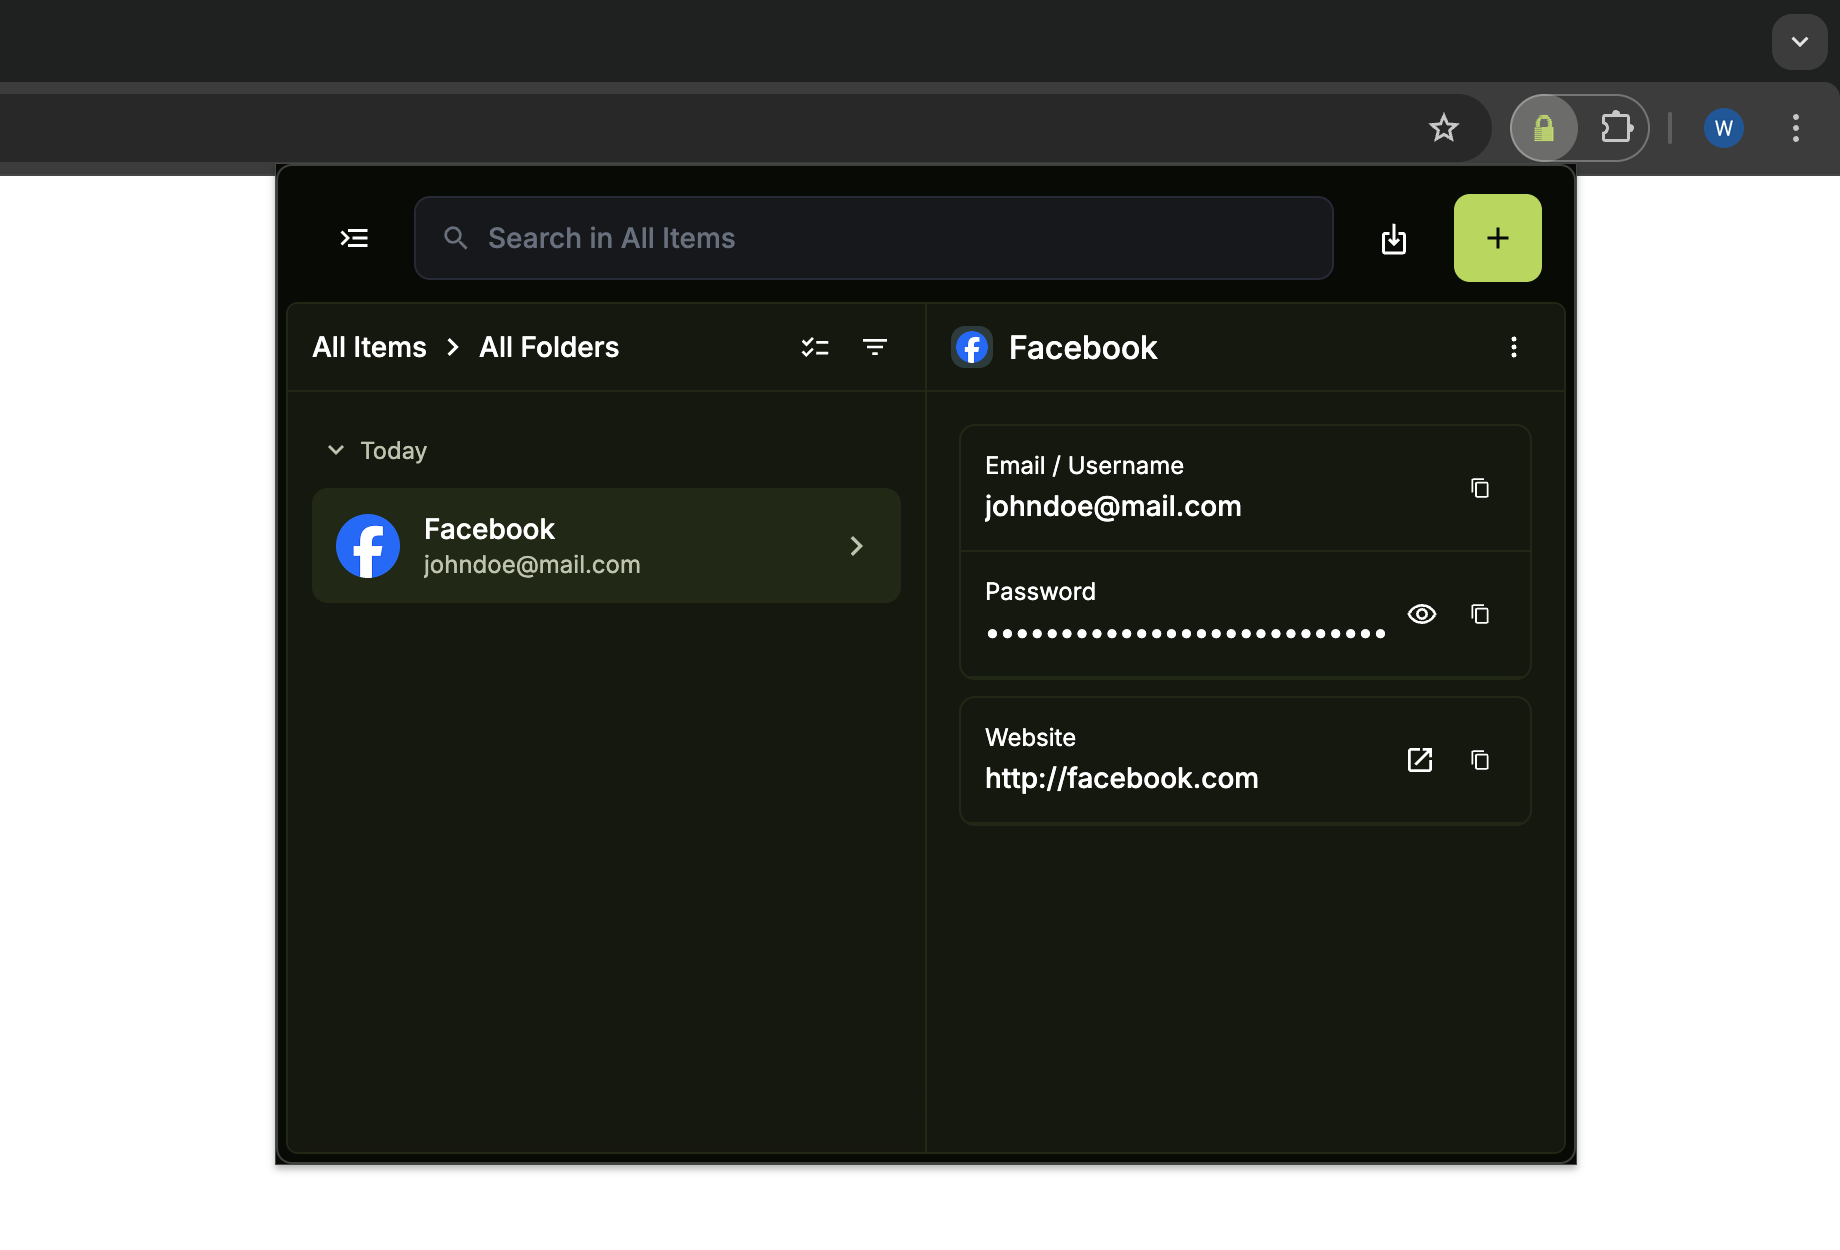The image size is (1840, 1250).
Task: Click the Facebook title in the detail header
Action: coord(1083,347)
